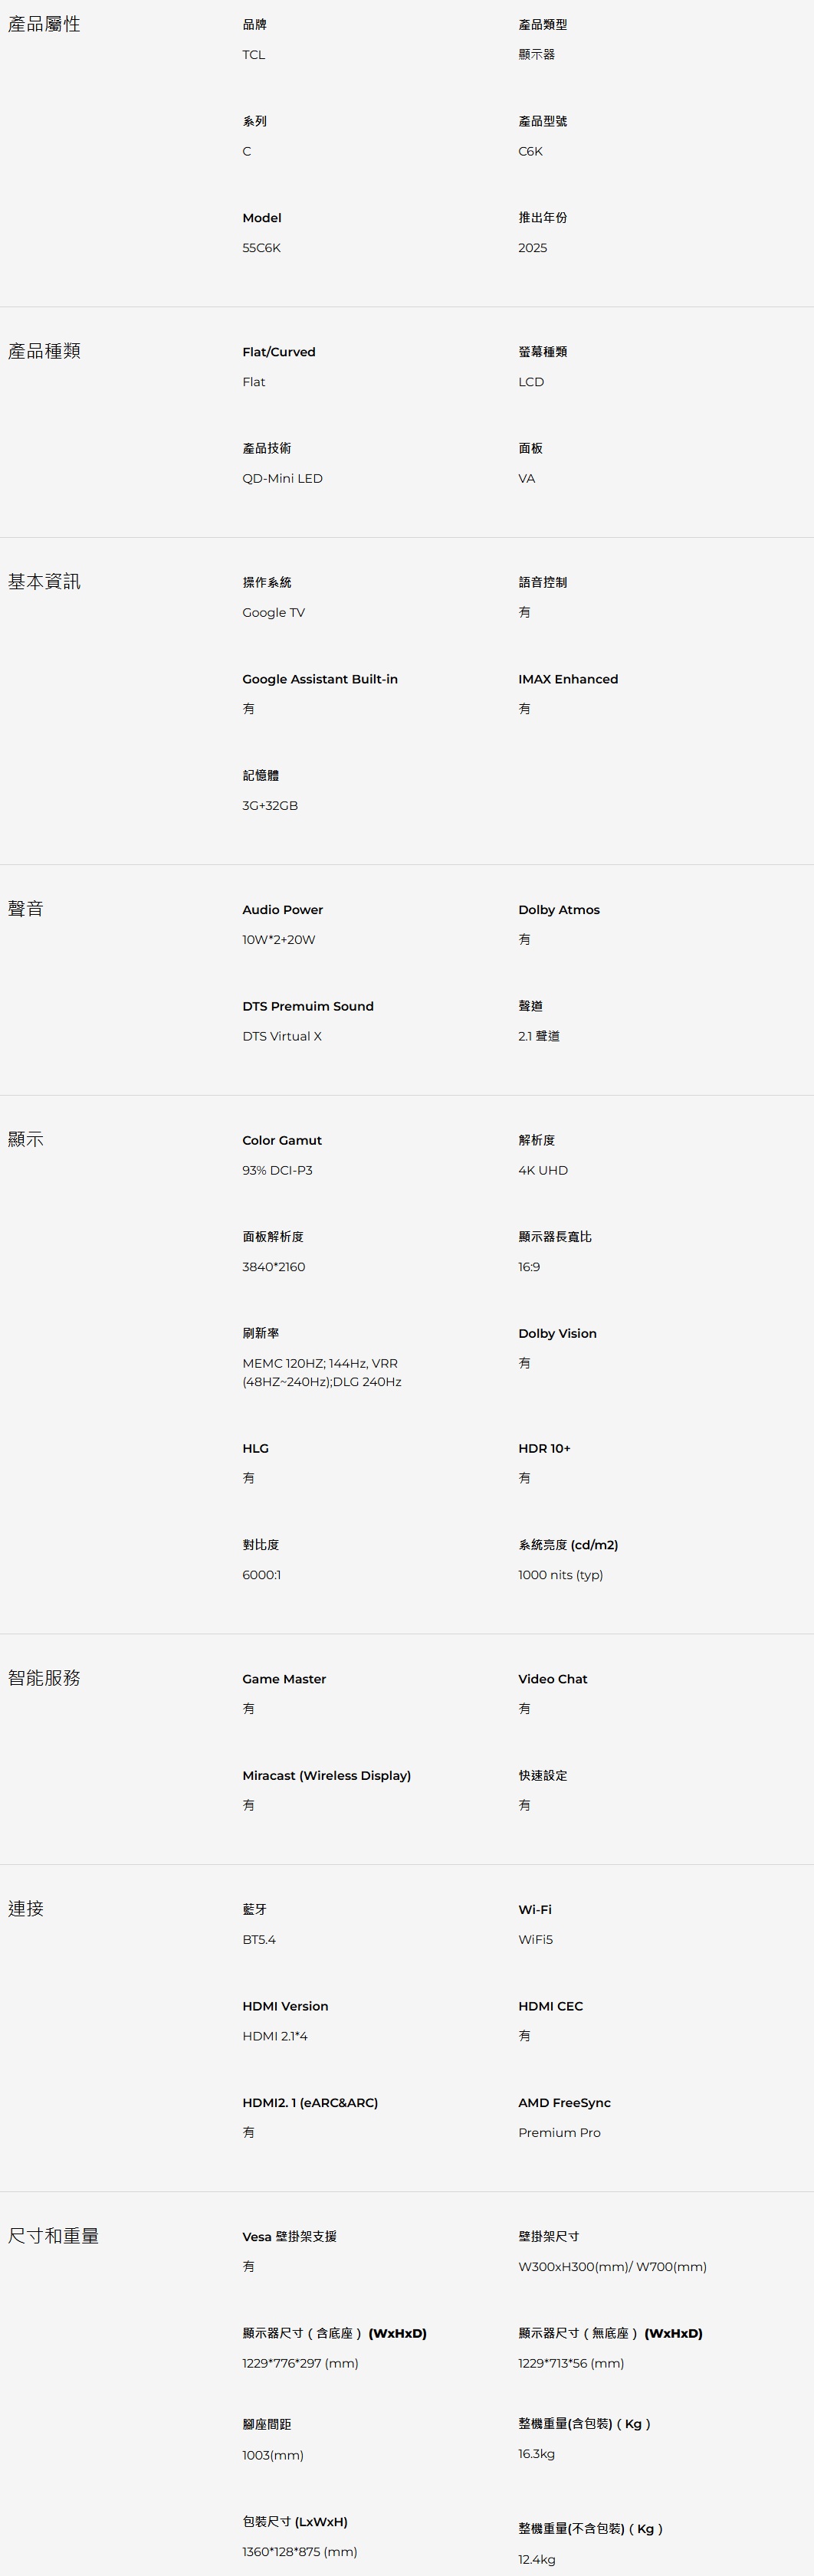Viewport: 814px width, 2576px height.
Task: Select the IMAX Enhanced label
Action: click(x=567, y=679)
